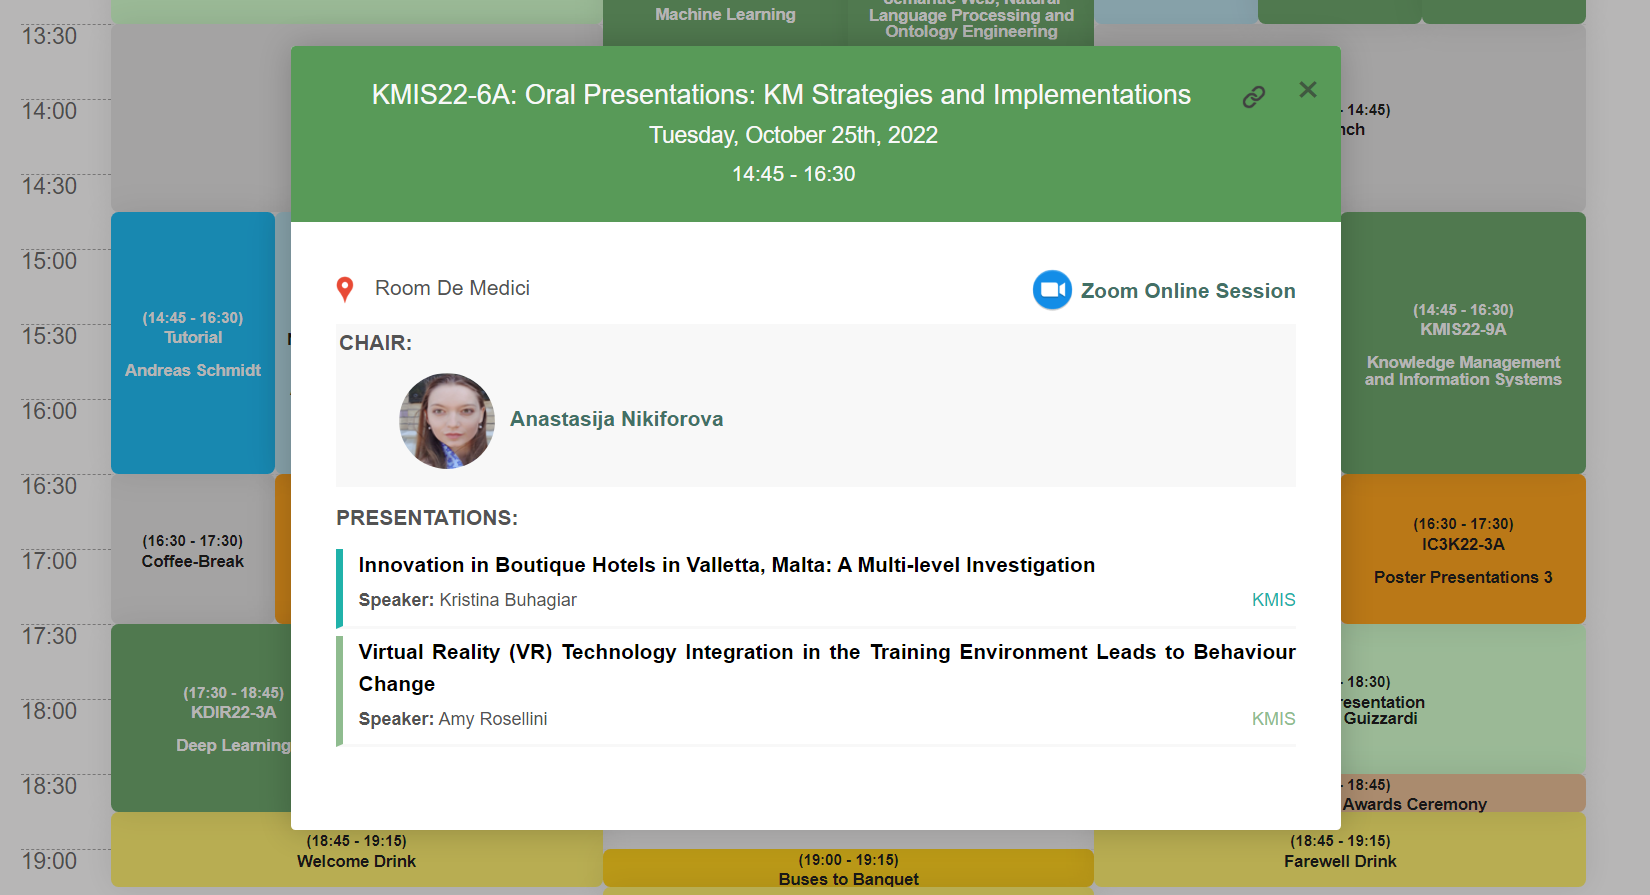Open the Welcome Drink event block
This screenshot has width=1650, height=895.
click(356, 851)
